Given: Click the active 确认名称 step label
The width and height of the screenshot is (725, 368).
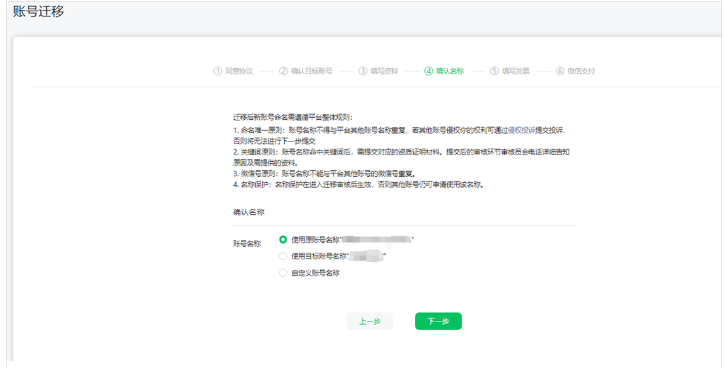Looking at the screenshot, I should pos(450,71).
